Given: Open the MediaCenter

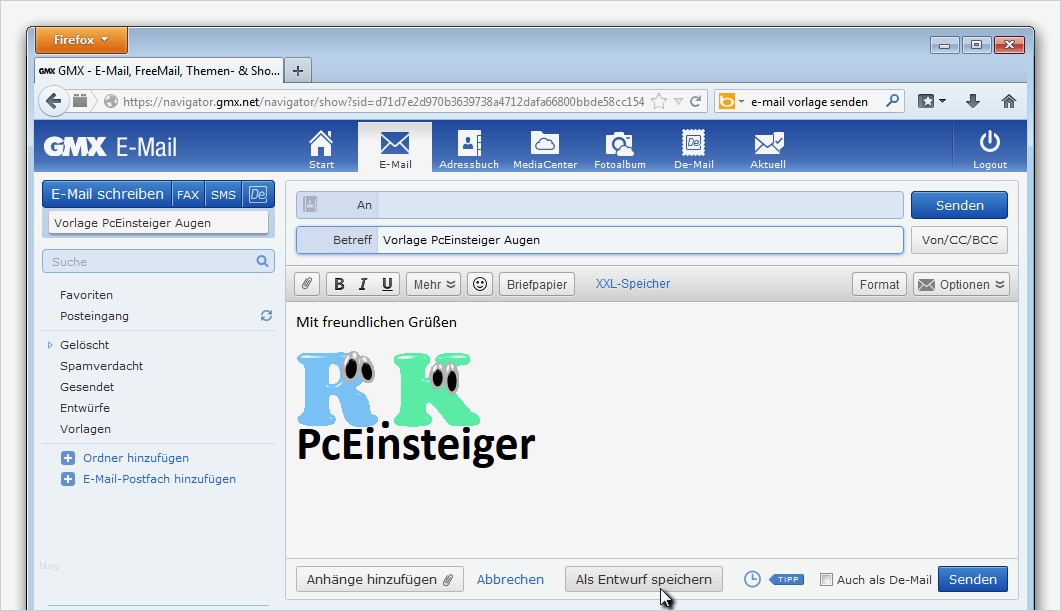Looking at the screenshot, I should tap(544, 146).
